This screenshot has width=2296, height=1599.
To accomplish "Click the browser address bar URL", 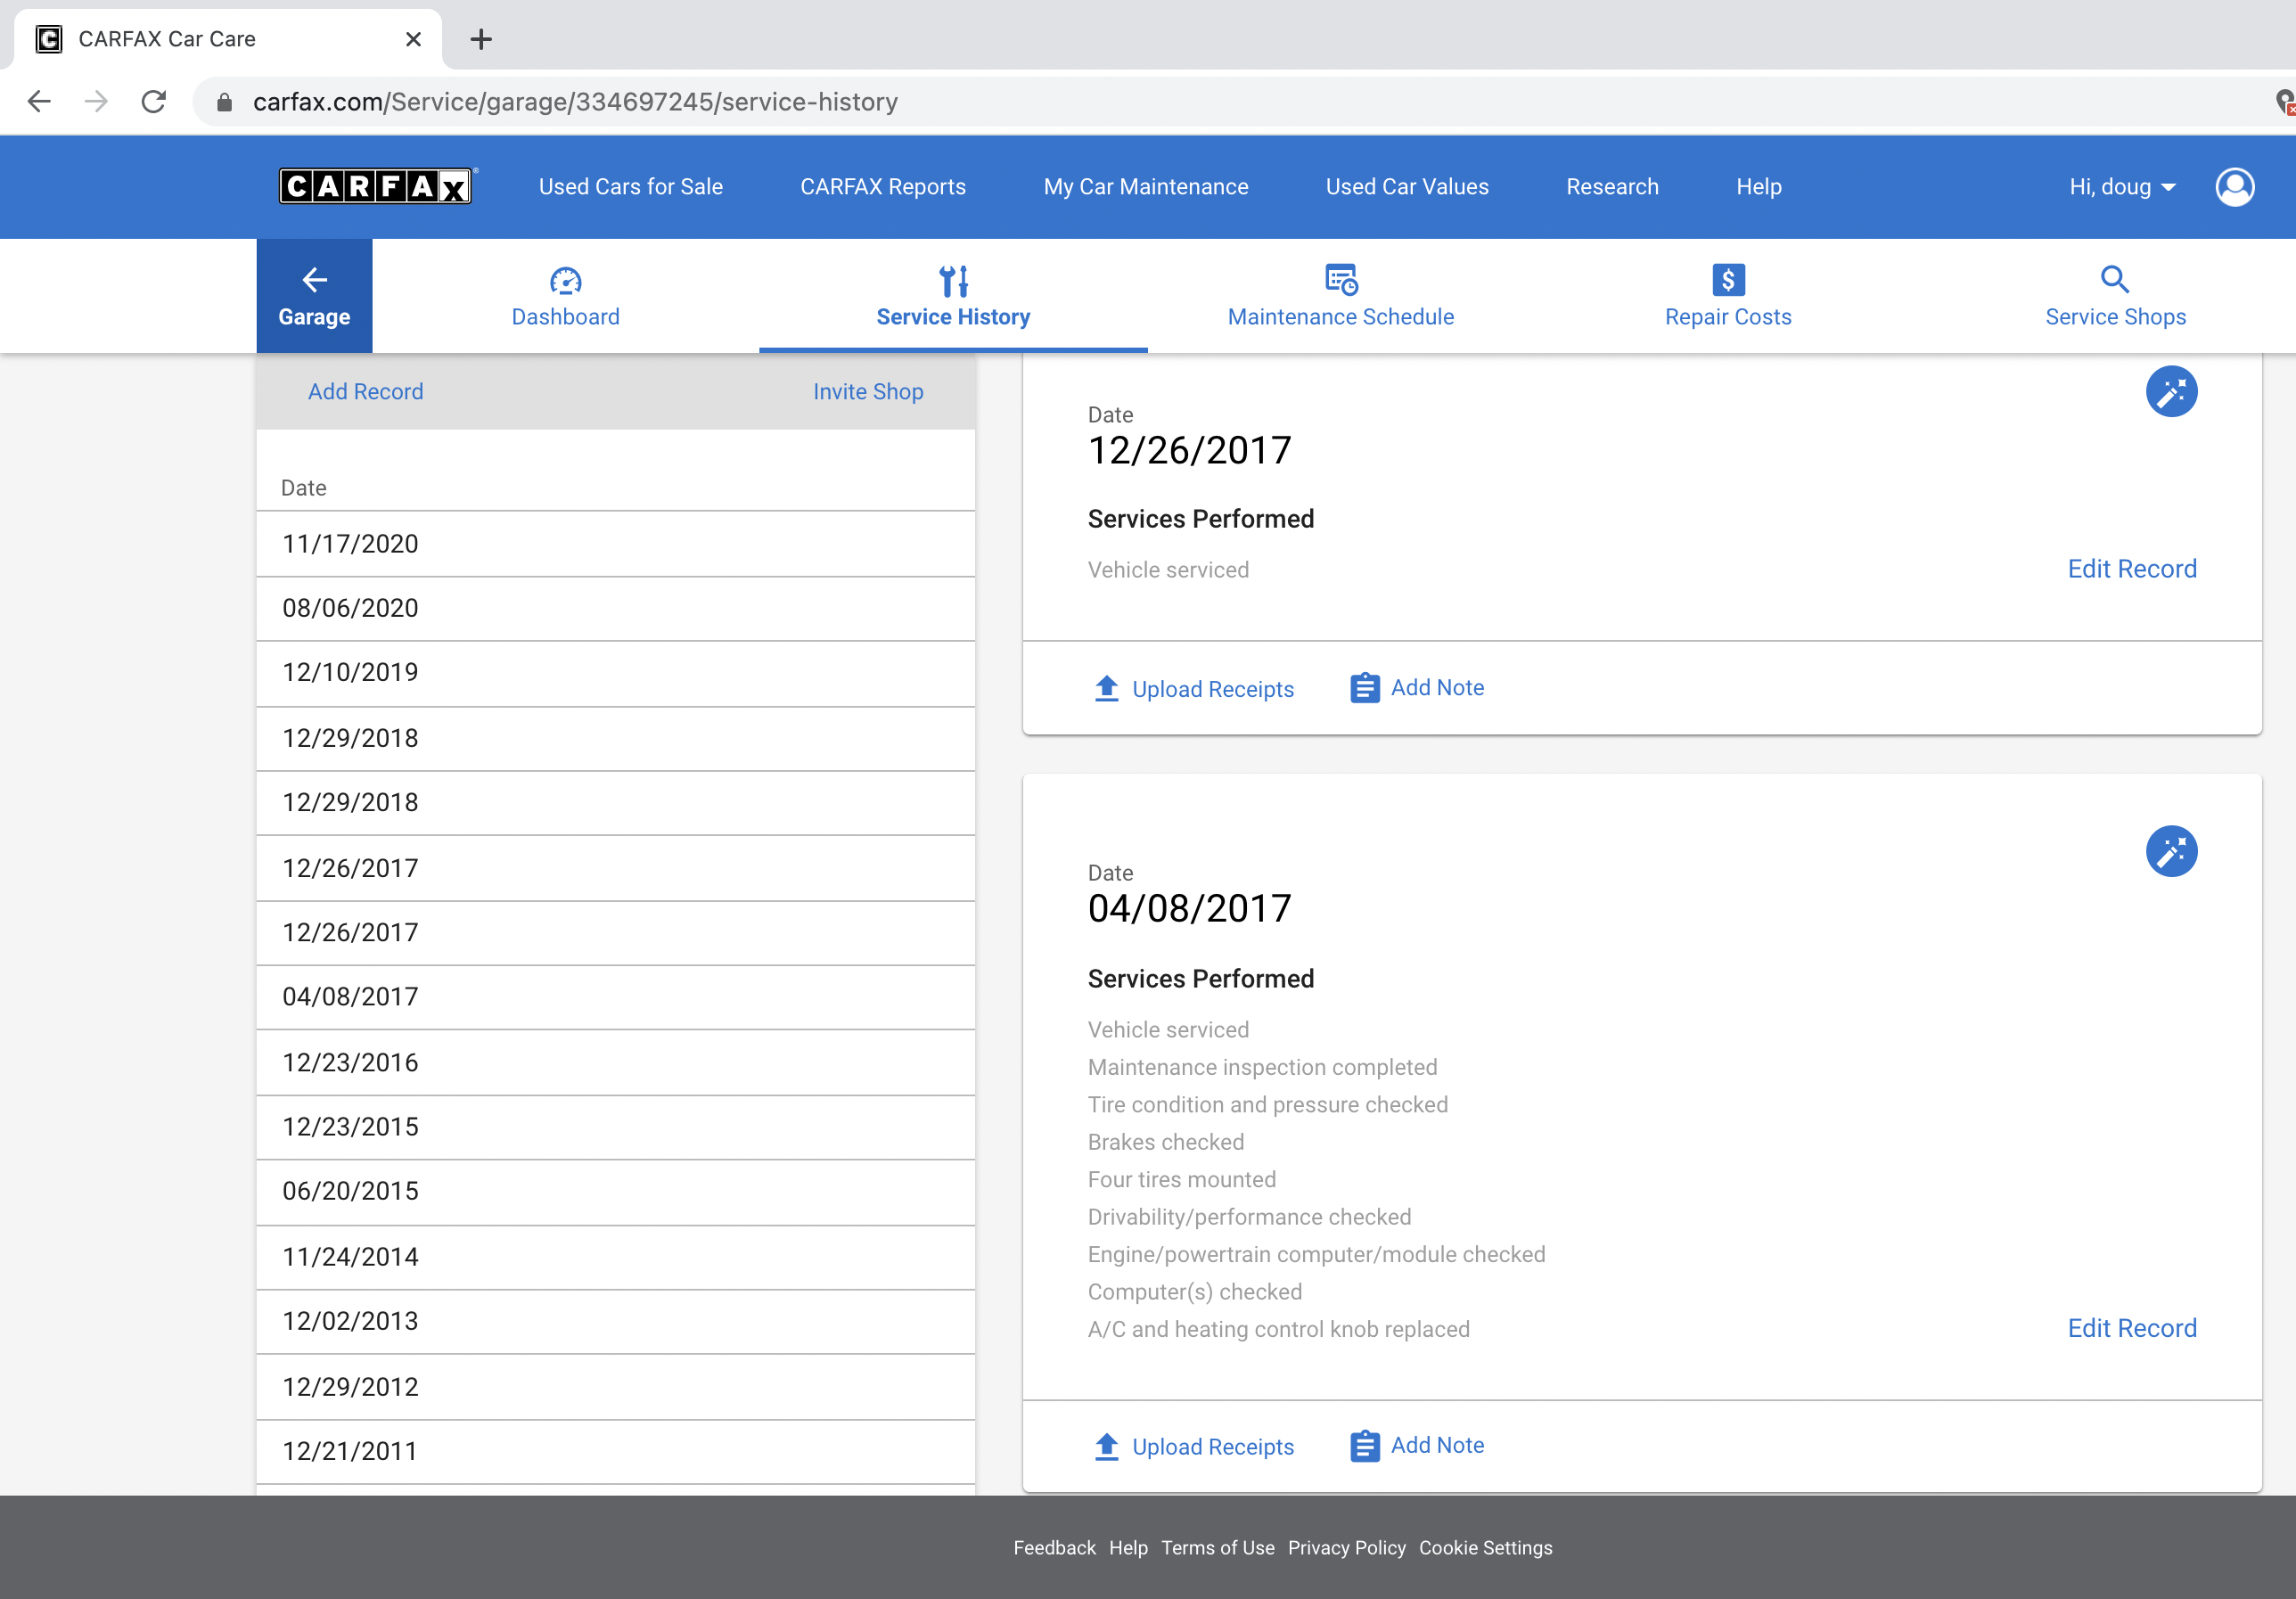I will click(x=575, y=102).
